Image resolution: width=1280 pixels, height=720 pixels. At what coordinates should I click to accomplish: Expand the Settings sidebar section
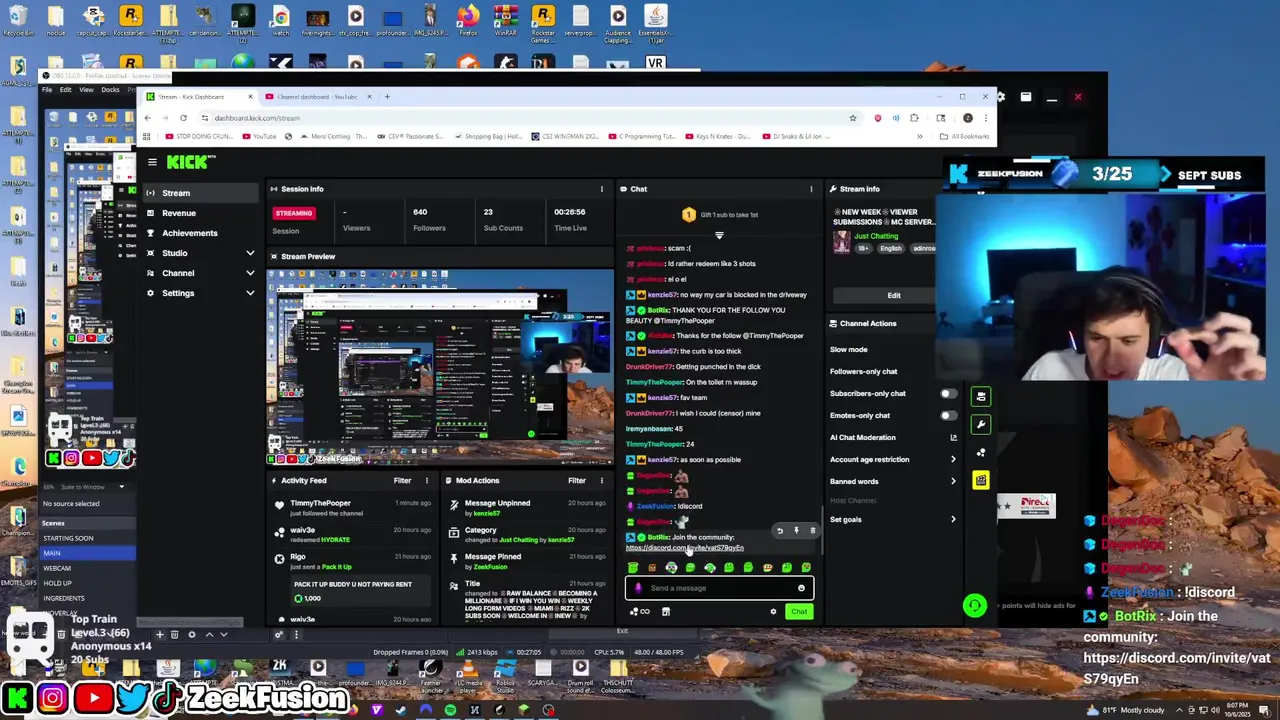(250, 293)
